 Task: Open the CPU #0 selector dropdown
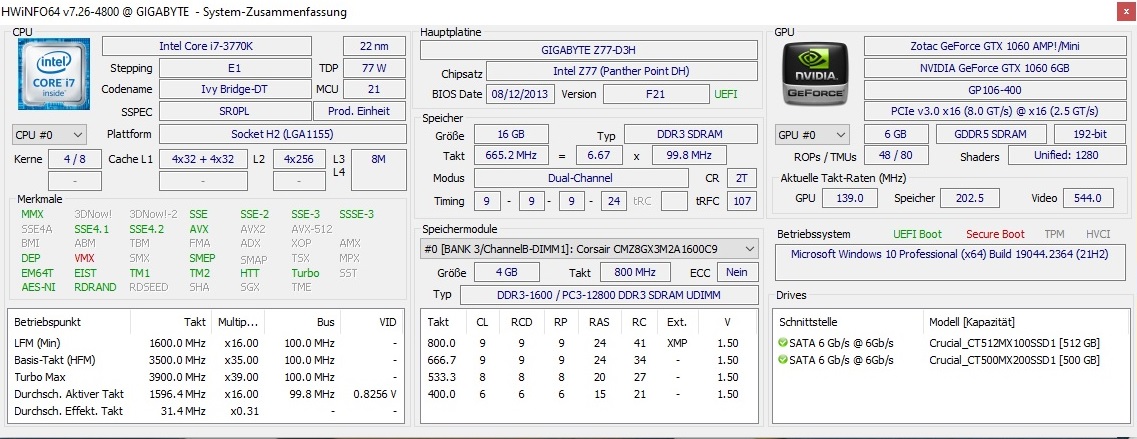[x=49, y=134]
